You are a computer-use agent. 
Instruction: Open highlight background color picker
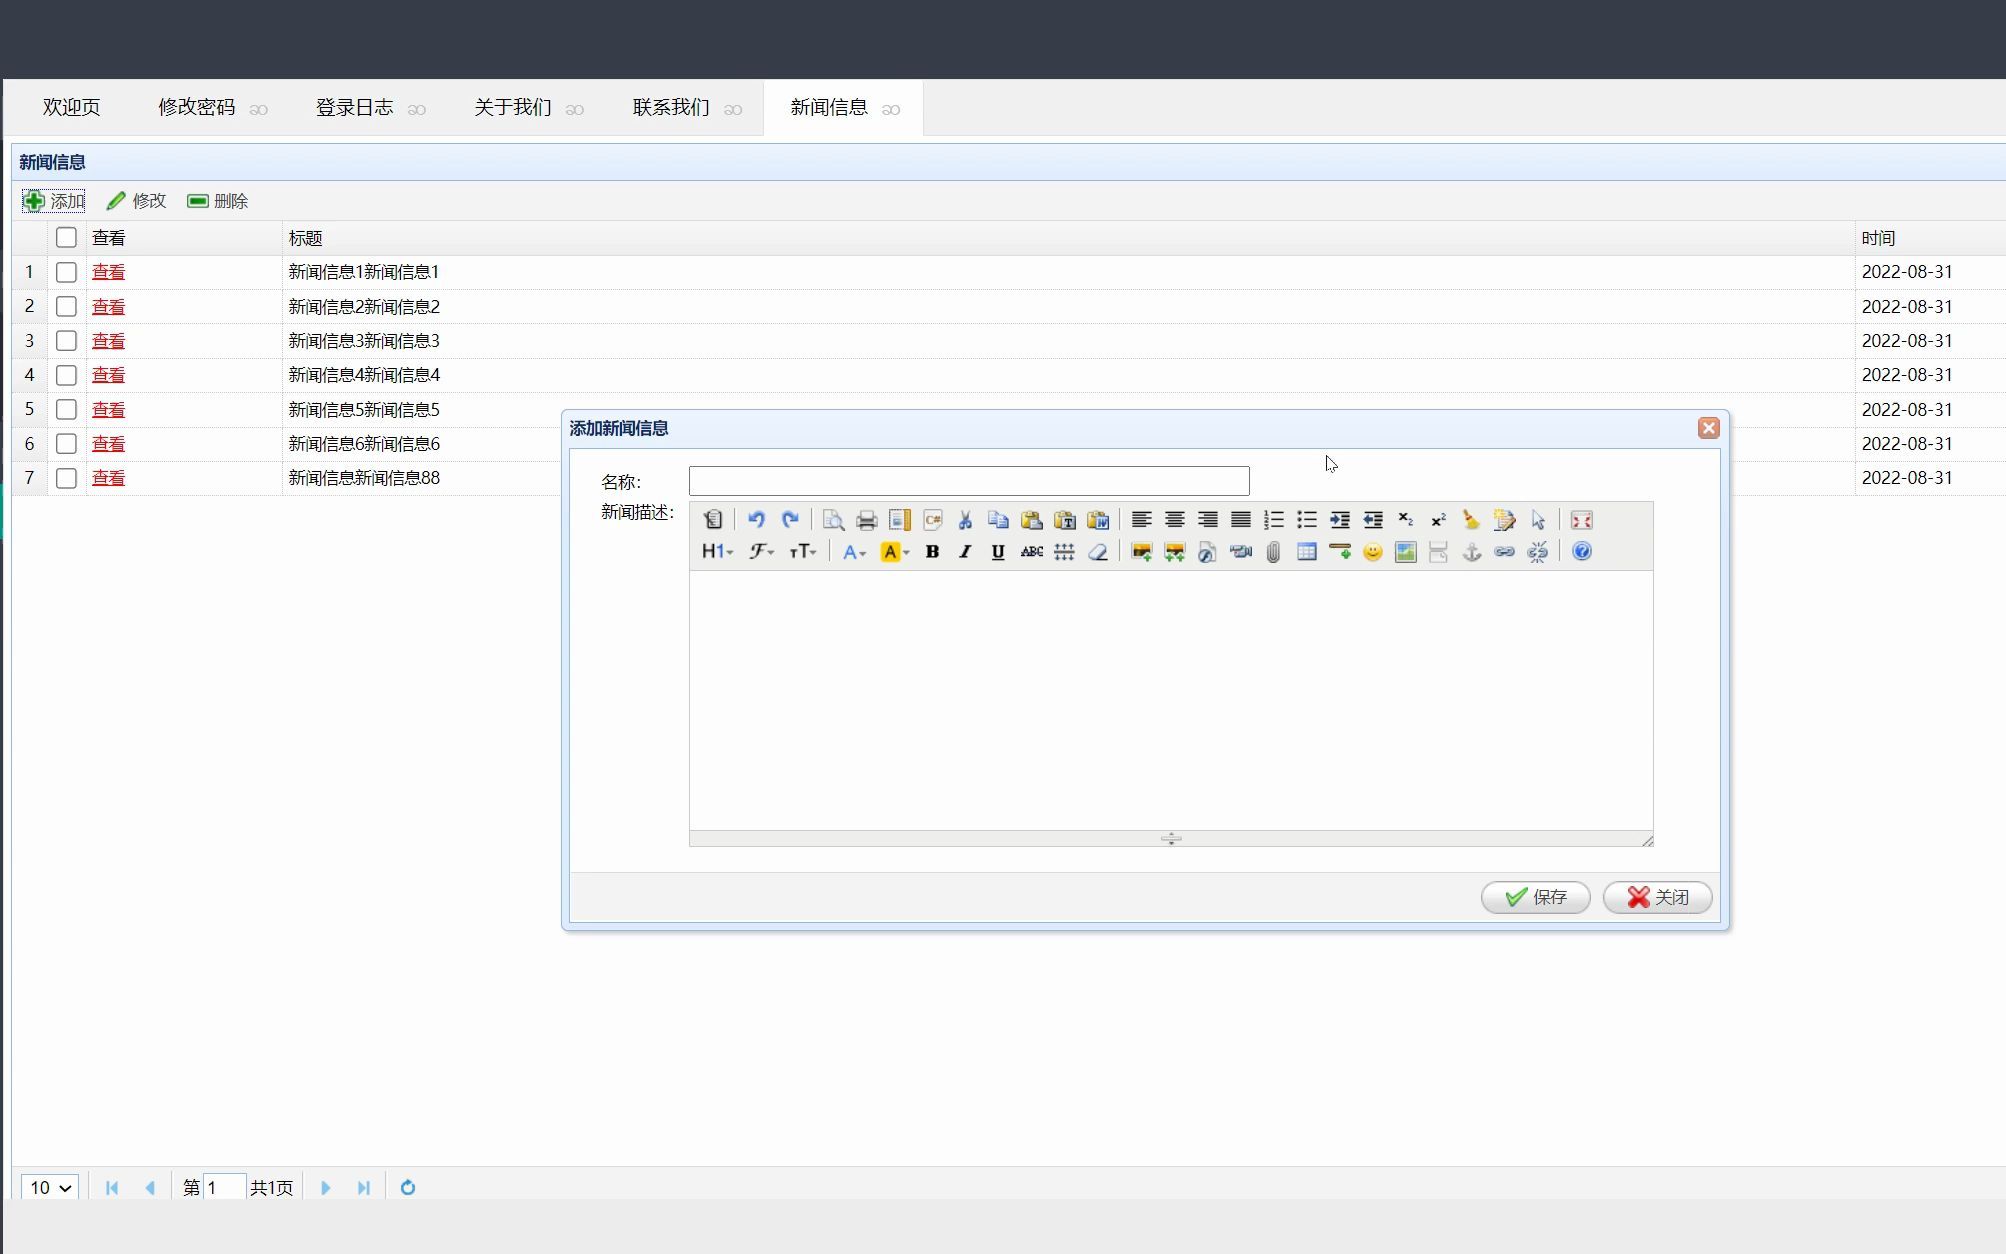[x=894, y=552]
